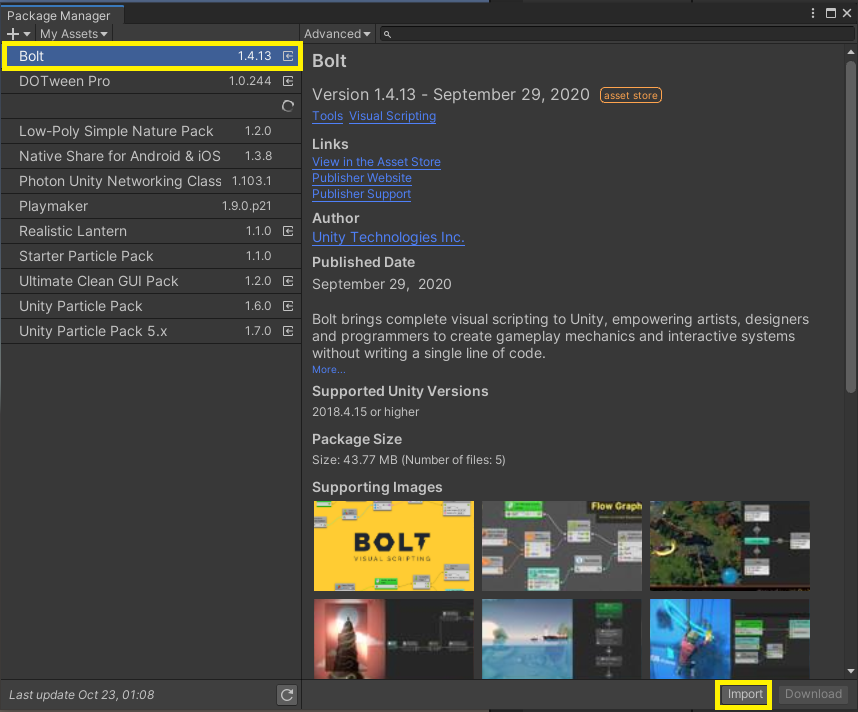Maximize the Package Manager window
This screenshot has width=858, height=712.
click(x=831, y=13)
